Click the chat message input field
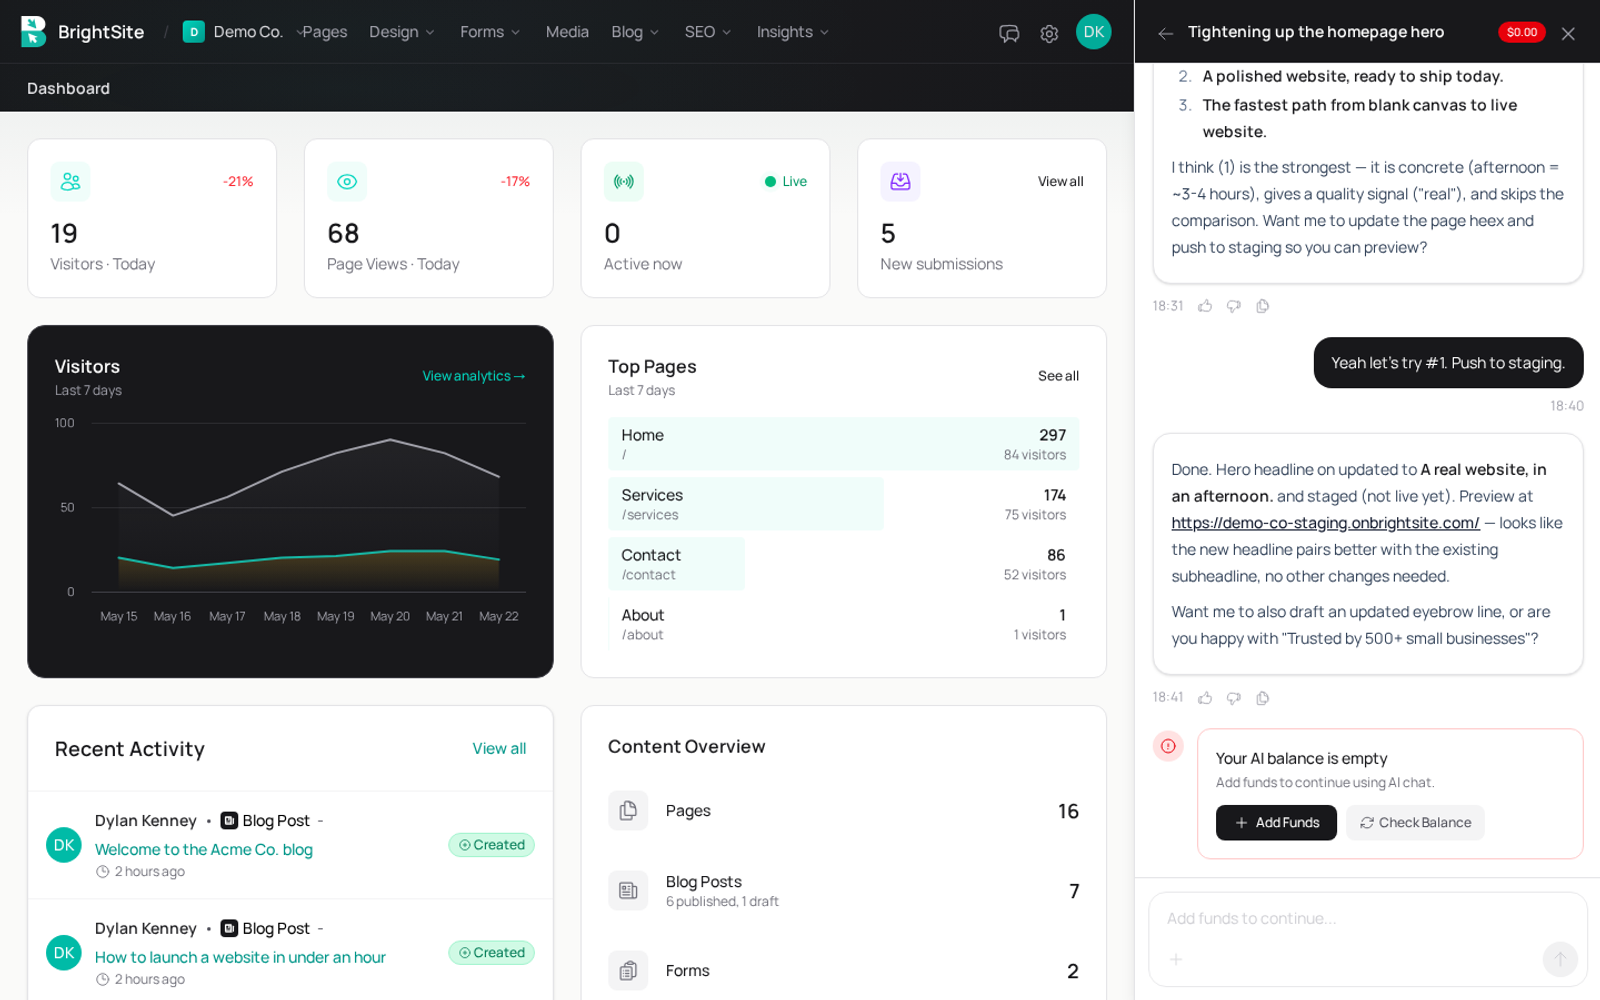The width and height of the screenshot is (1600, 1000). click(1367, 918)
